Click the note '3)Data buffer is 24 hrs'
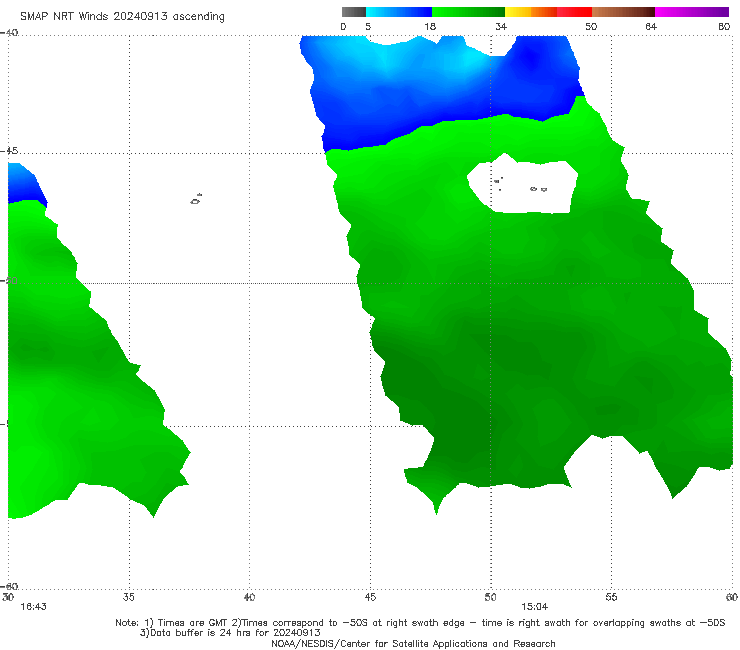Image resolution: width=740 pixels, height=650 pixels. (x=230, y=633)
